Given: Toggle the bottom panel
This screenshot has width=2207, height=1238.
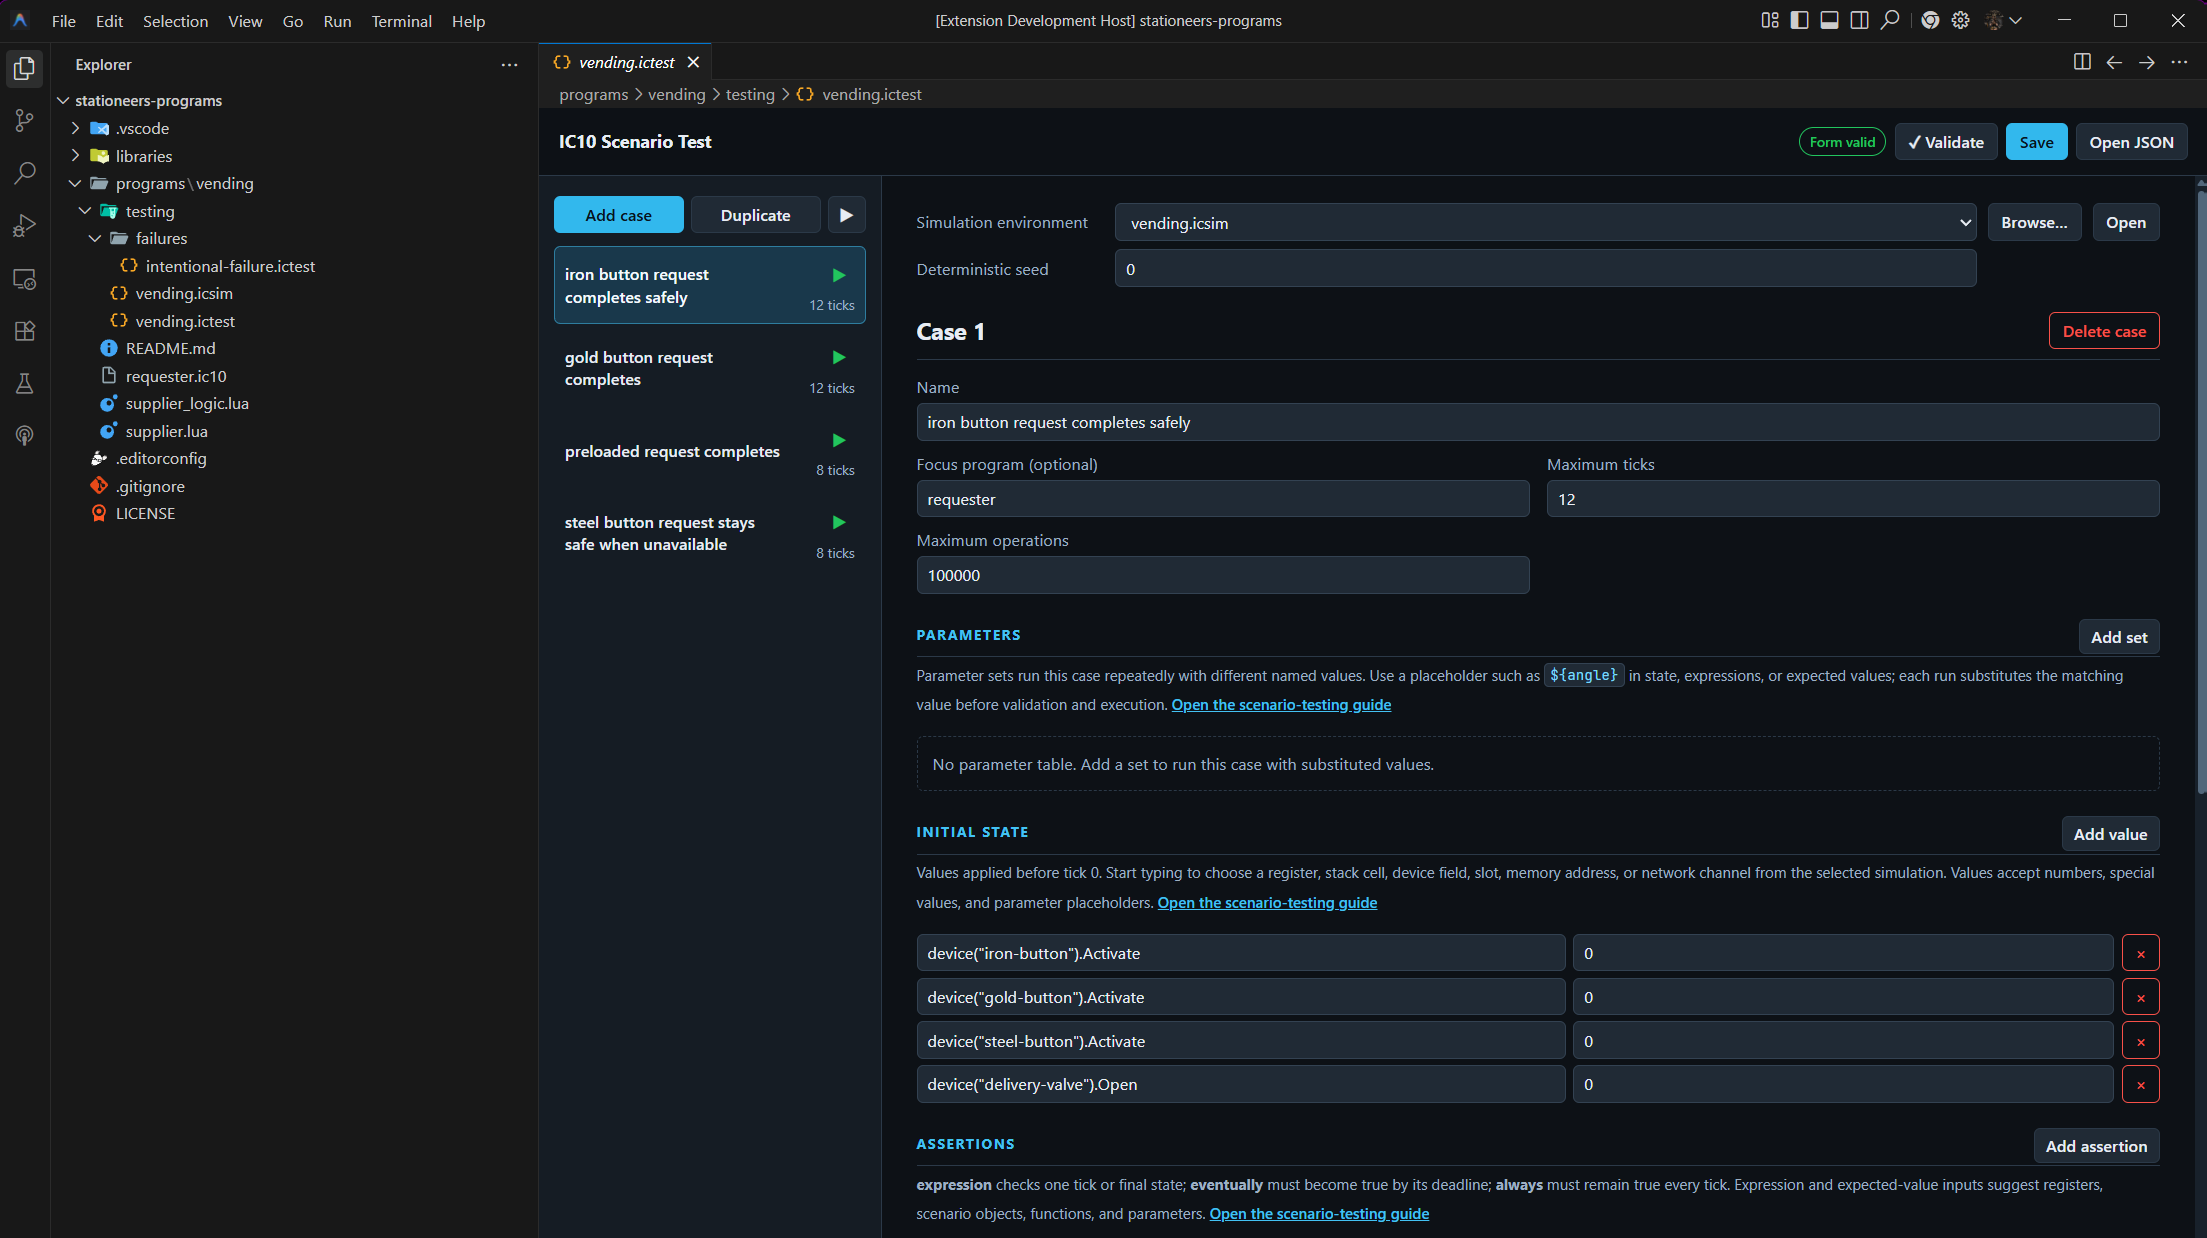Looking at the screenshot, I should [1830, 20].
